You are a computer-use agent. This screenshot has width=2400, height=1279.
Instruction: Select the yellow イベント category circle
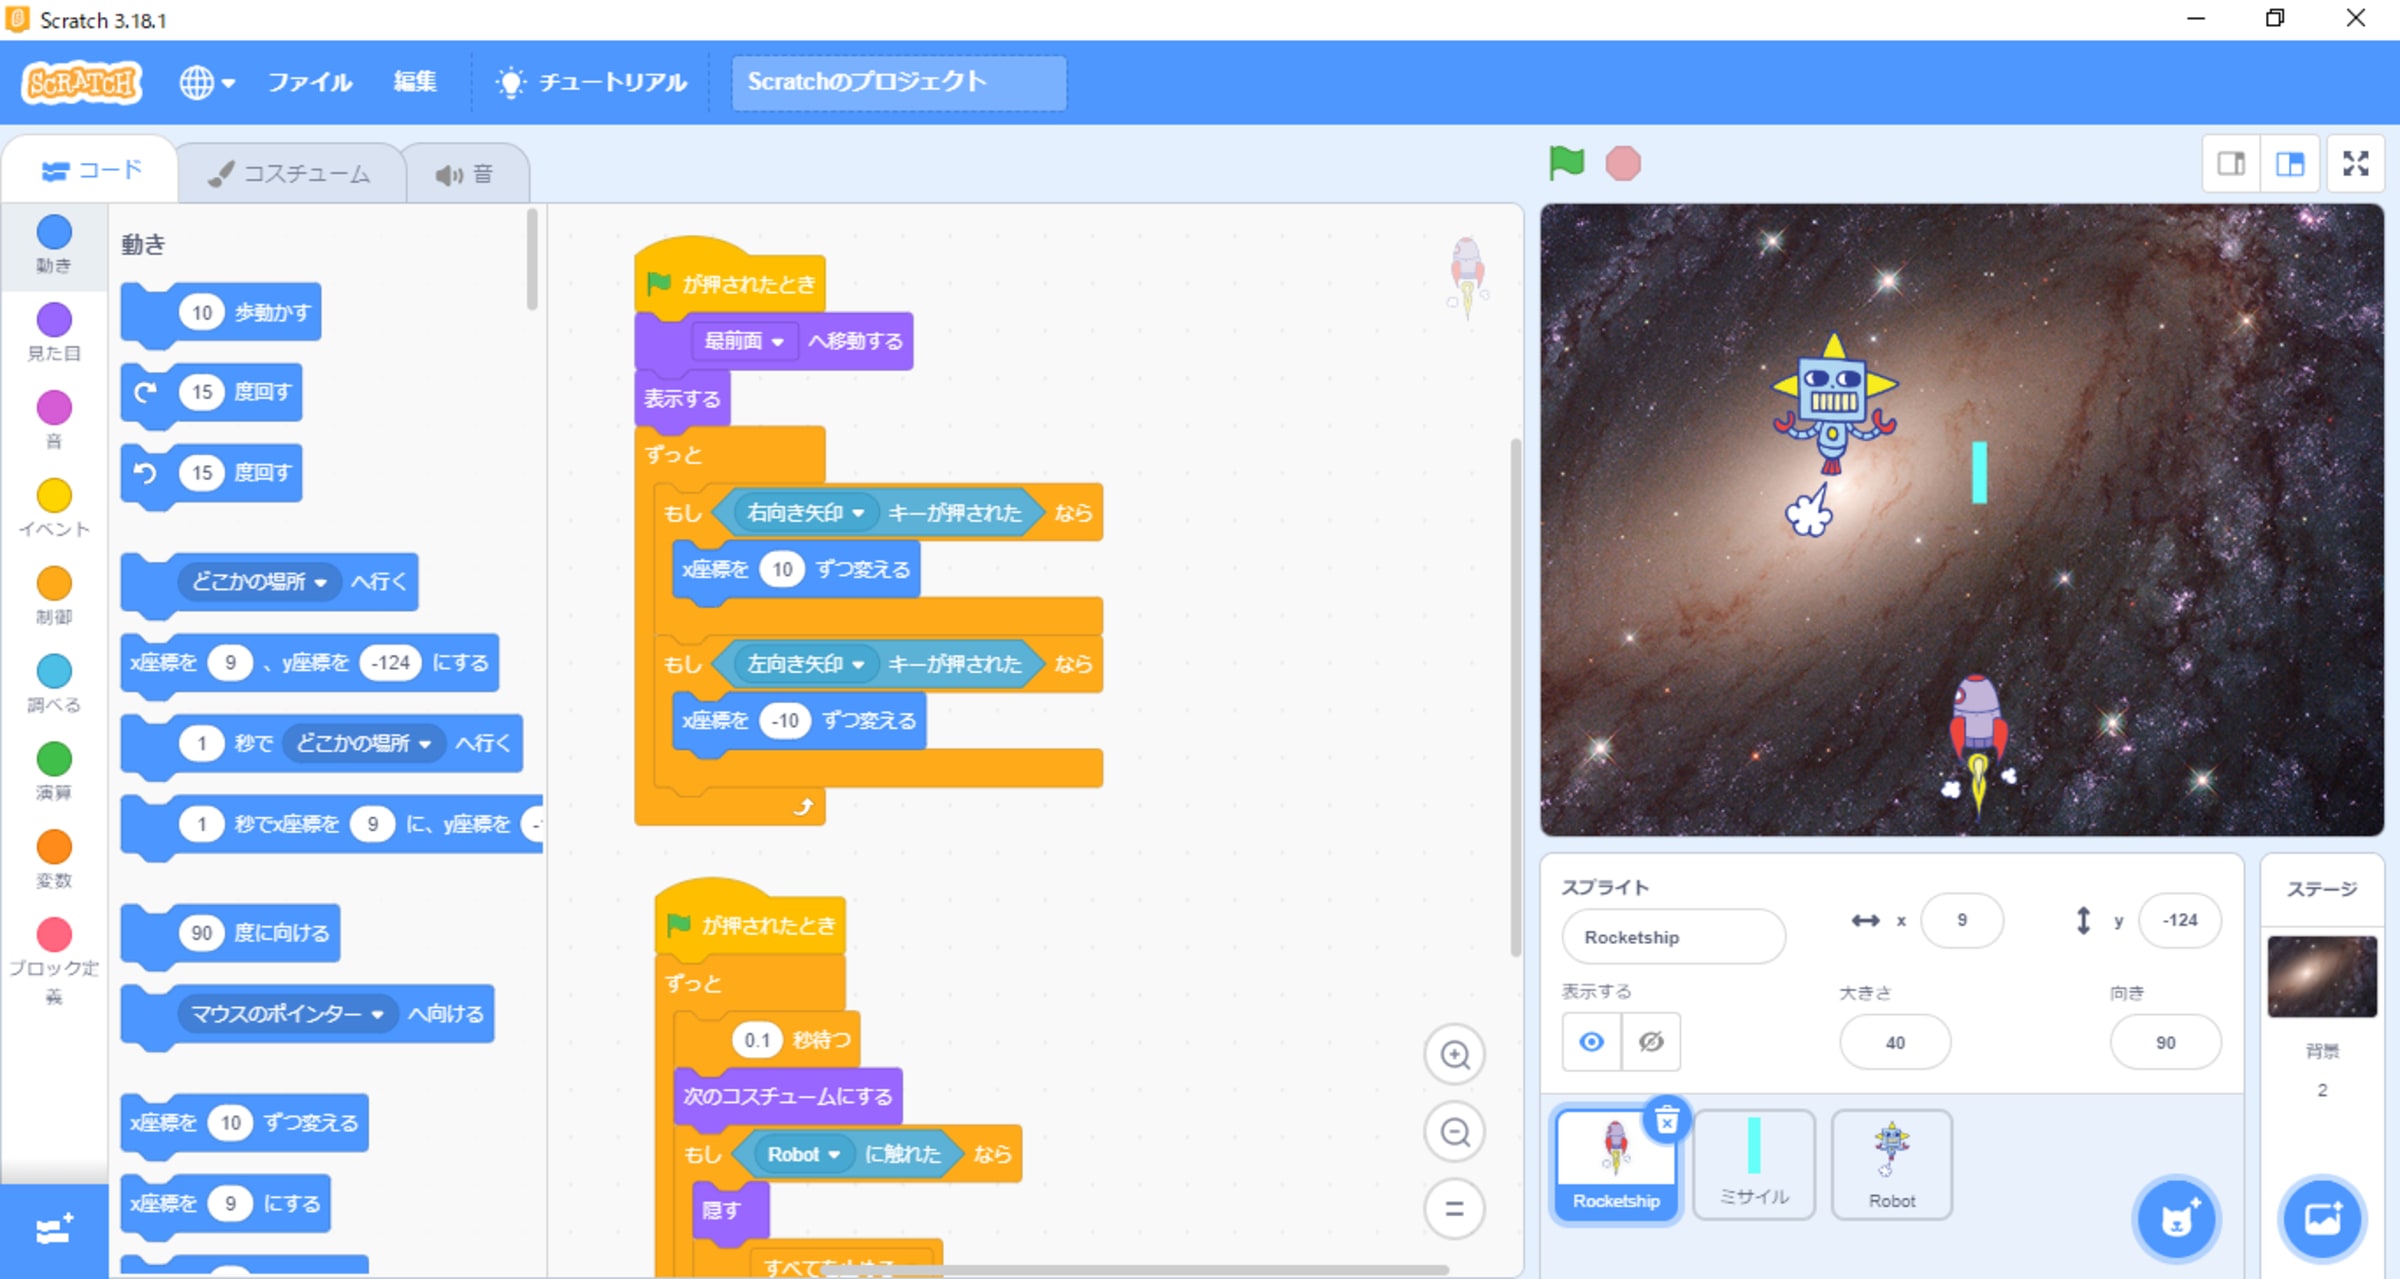coord(54,495)
